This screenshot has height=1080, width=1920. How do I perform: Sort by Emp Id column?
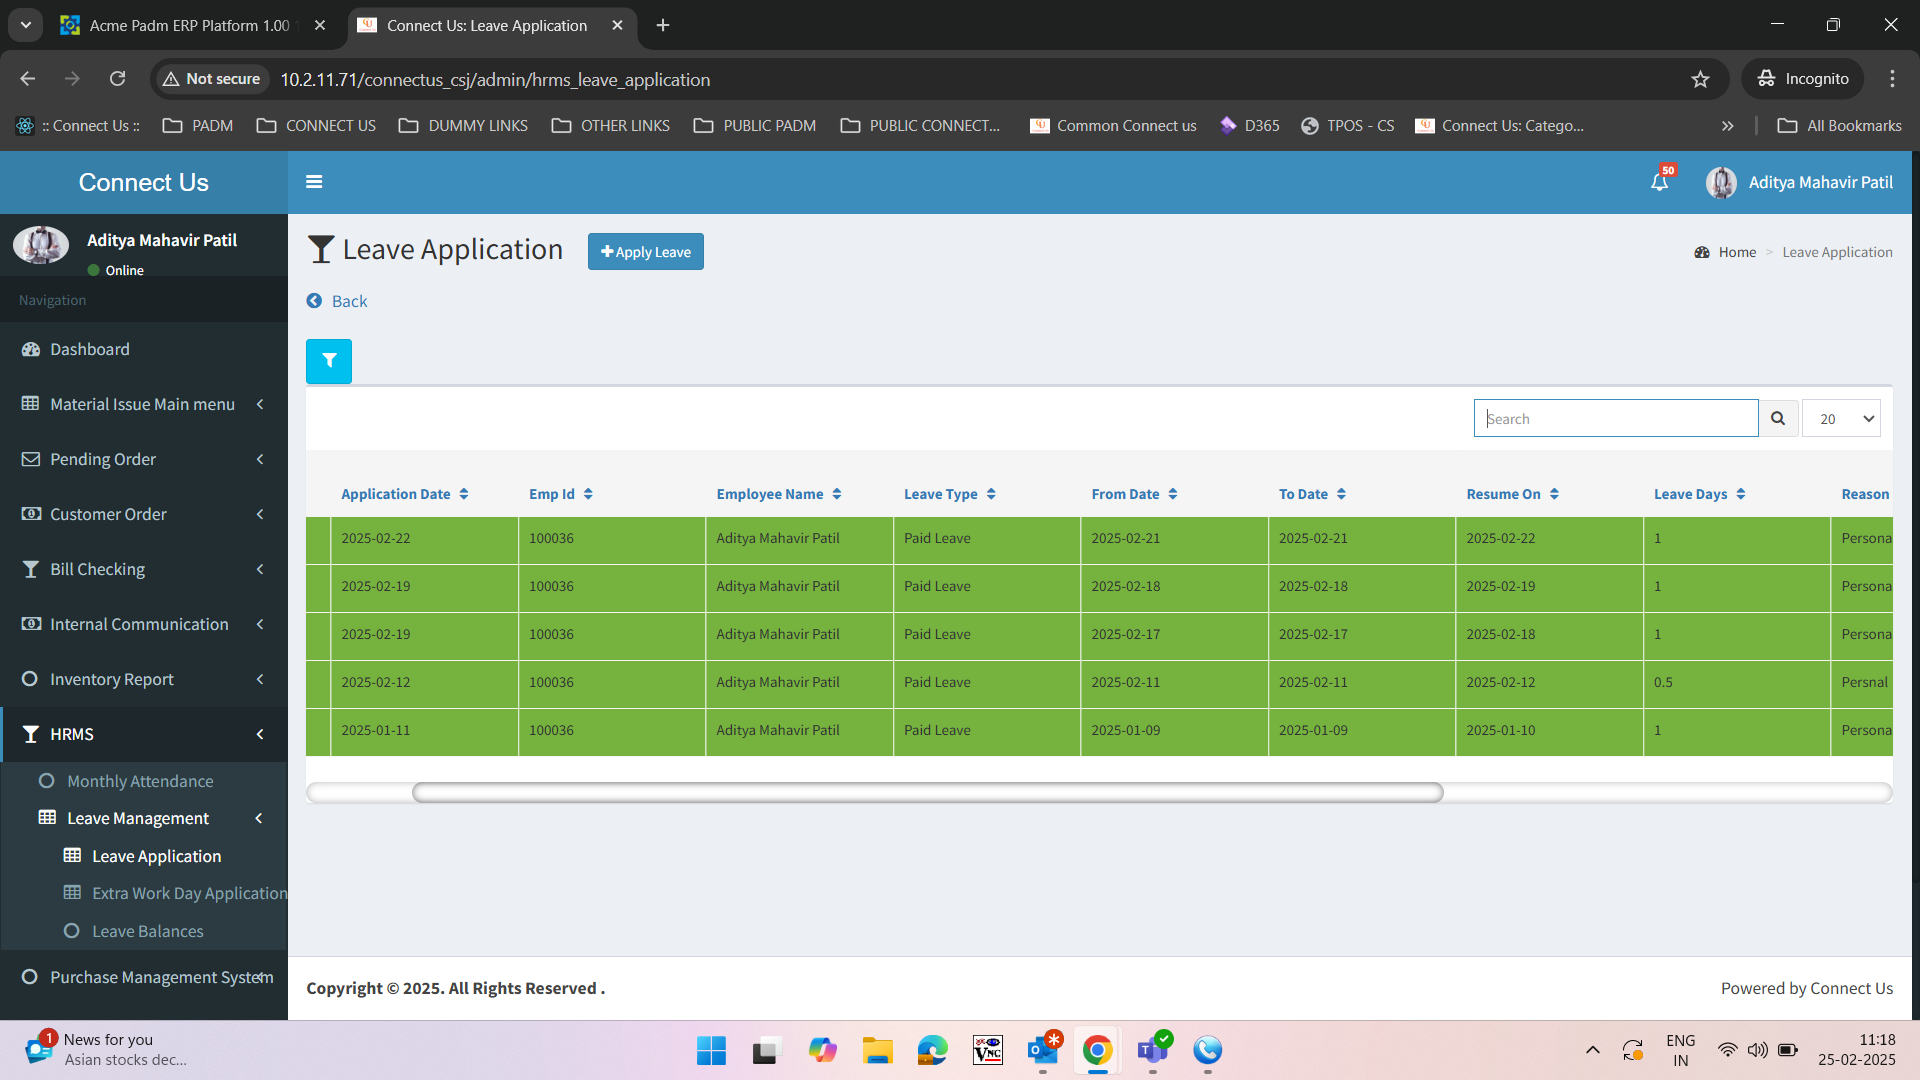pyautogui.click(x=561, y=494)
